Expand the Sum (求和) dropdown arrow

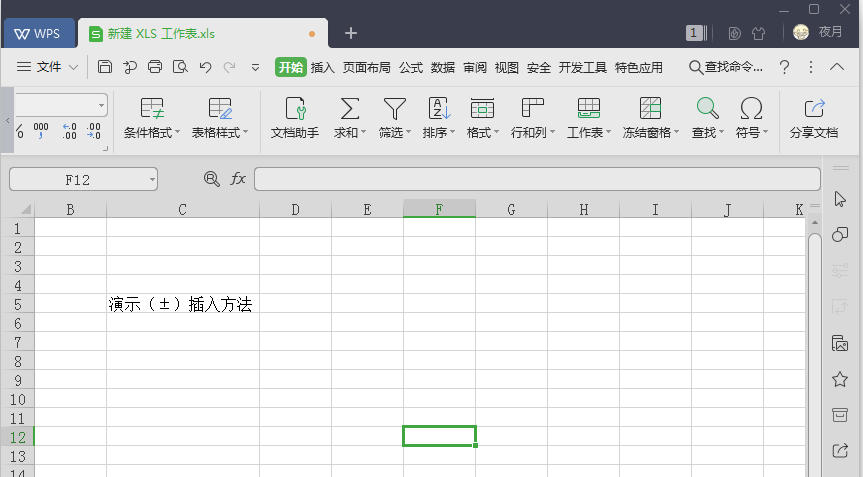(x=363, y=133)
